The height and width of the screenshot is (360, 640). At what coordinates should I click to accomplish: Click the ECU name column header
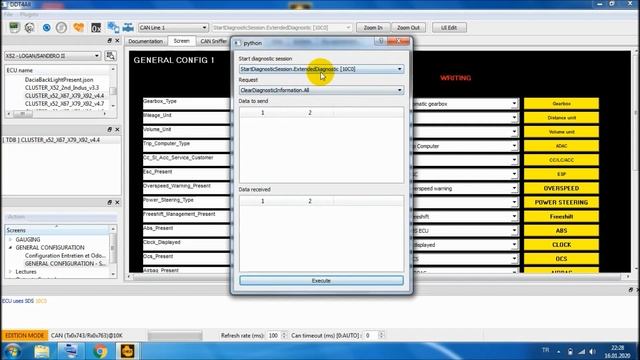(x=57, y=70)
